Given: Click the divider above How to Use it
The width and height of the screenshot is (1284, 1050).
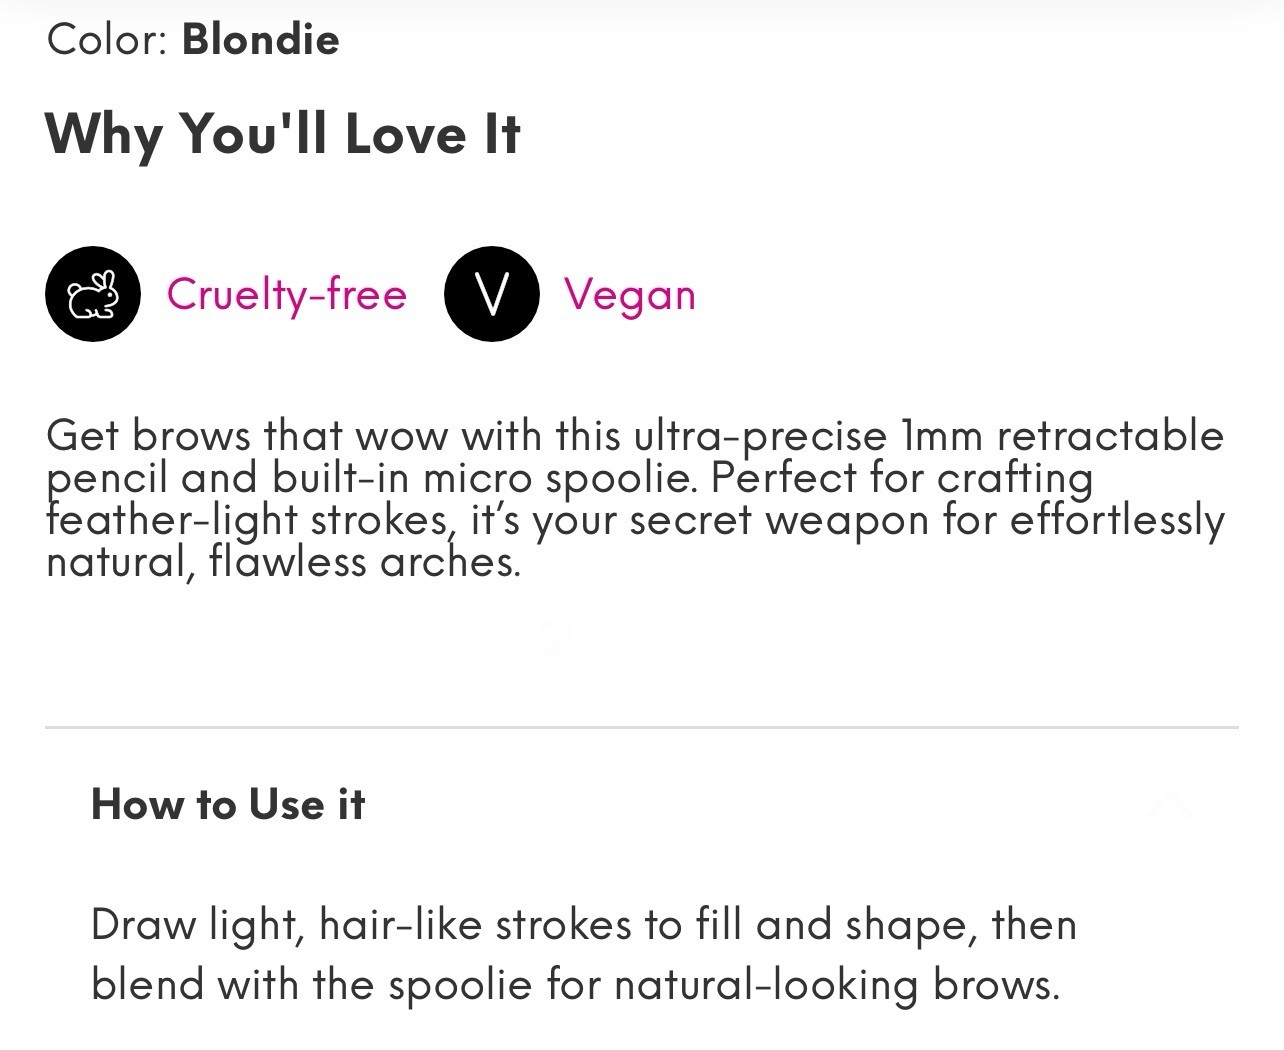Looking at the screenshot, I should click(642, 727).
